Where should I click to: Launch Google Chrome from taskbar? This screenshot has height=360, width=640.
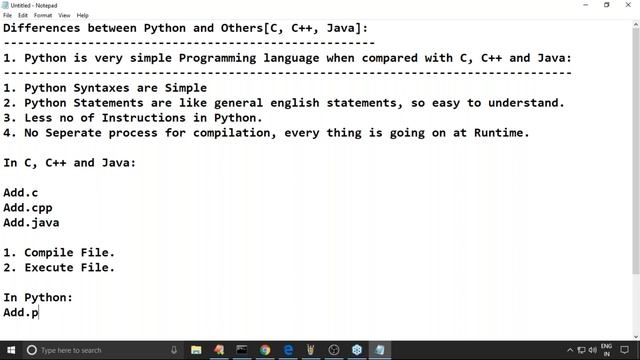pos(265,350)
